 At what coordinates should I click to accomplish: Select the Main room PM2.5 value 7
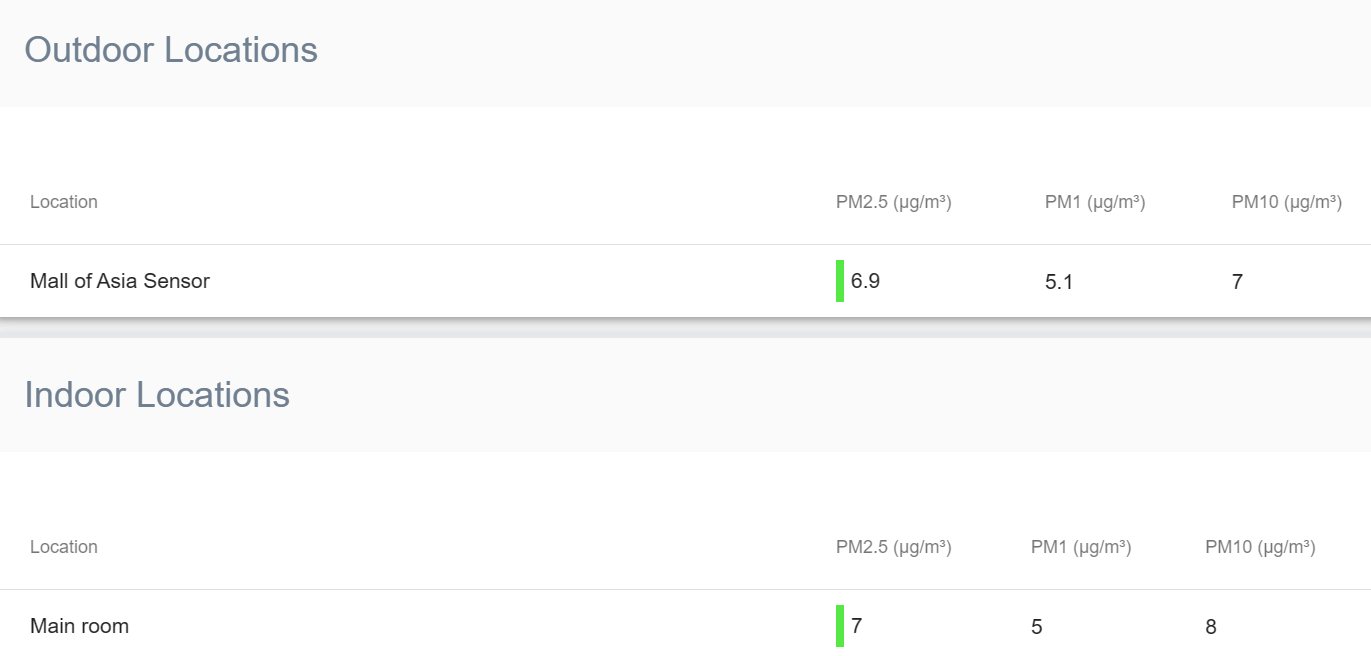(857, 626)
